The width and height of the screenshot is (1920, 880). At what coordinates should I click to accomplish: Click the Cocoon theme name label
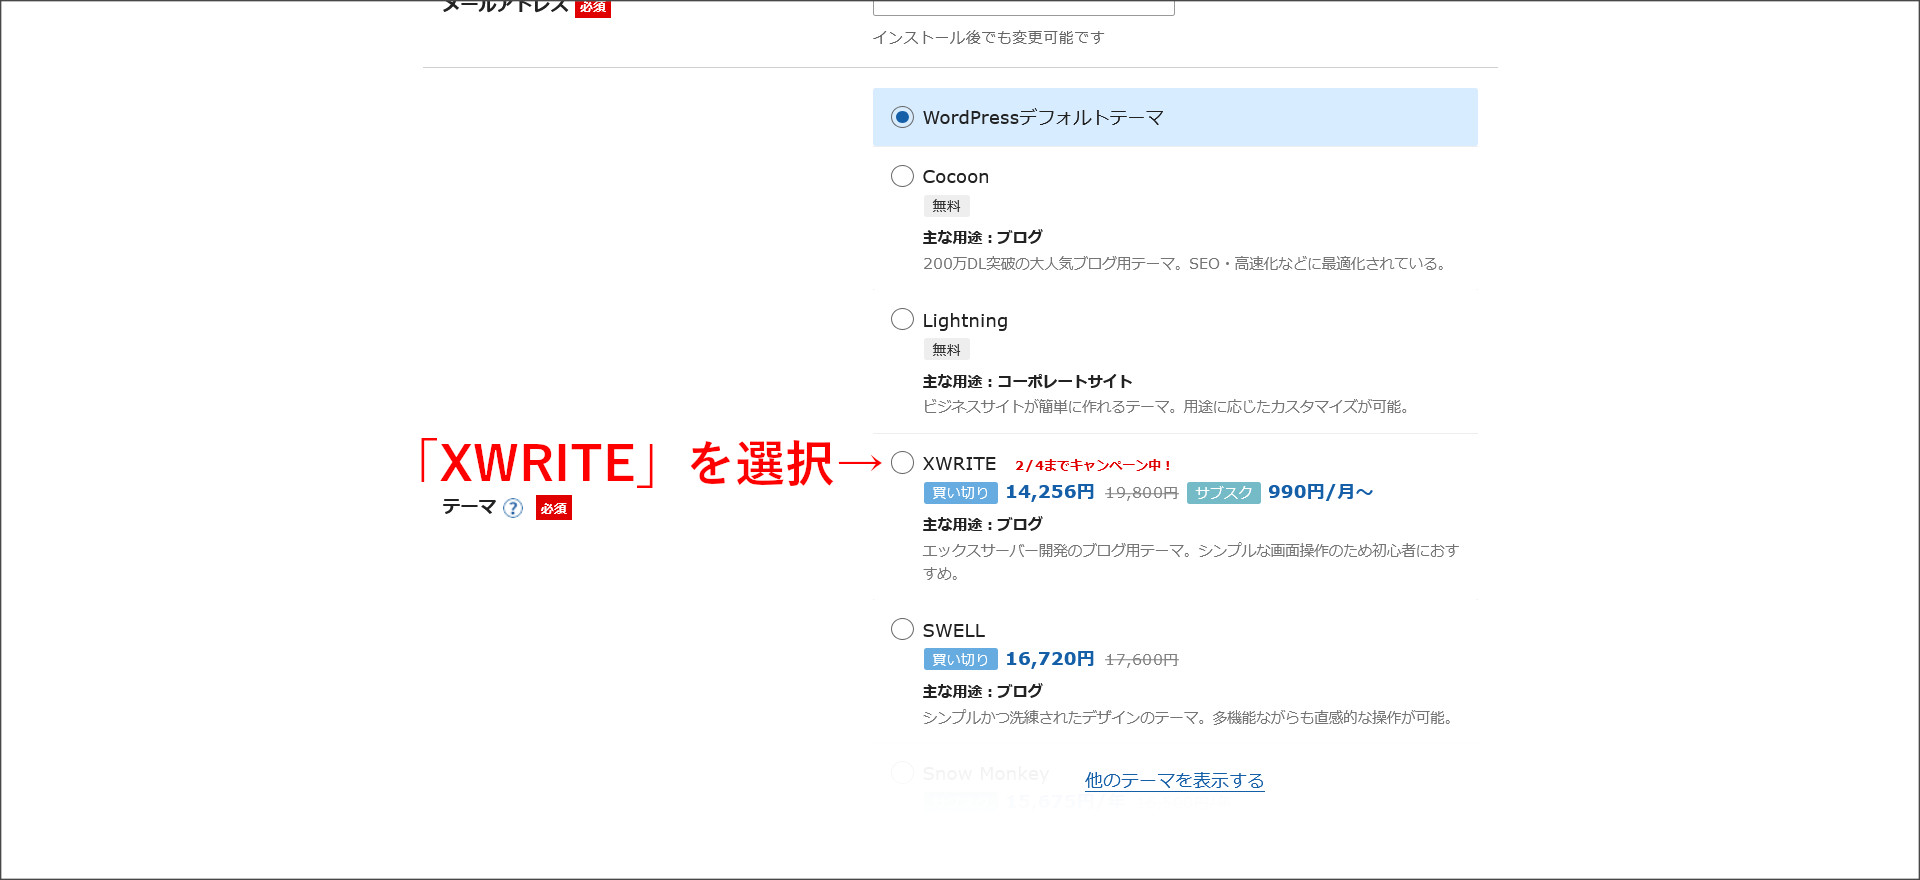point(955,177)
